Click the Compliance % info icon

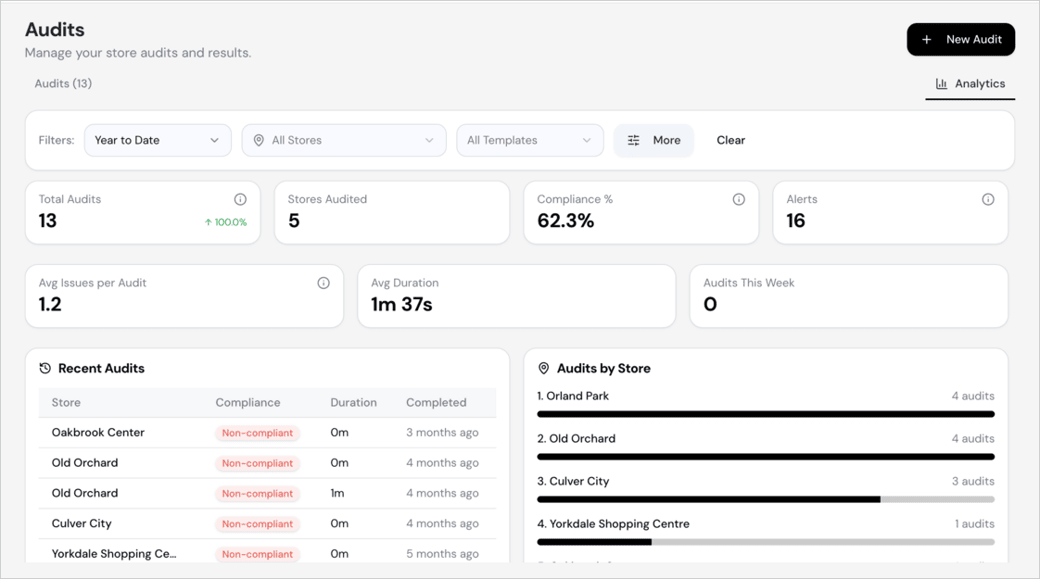738,199
